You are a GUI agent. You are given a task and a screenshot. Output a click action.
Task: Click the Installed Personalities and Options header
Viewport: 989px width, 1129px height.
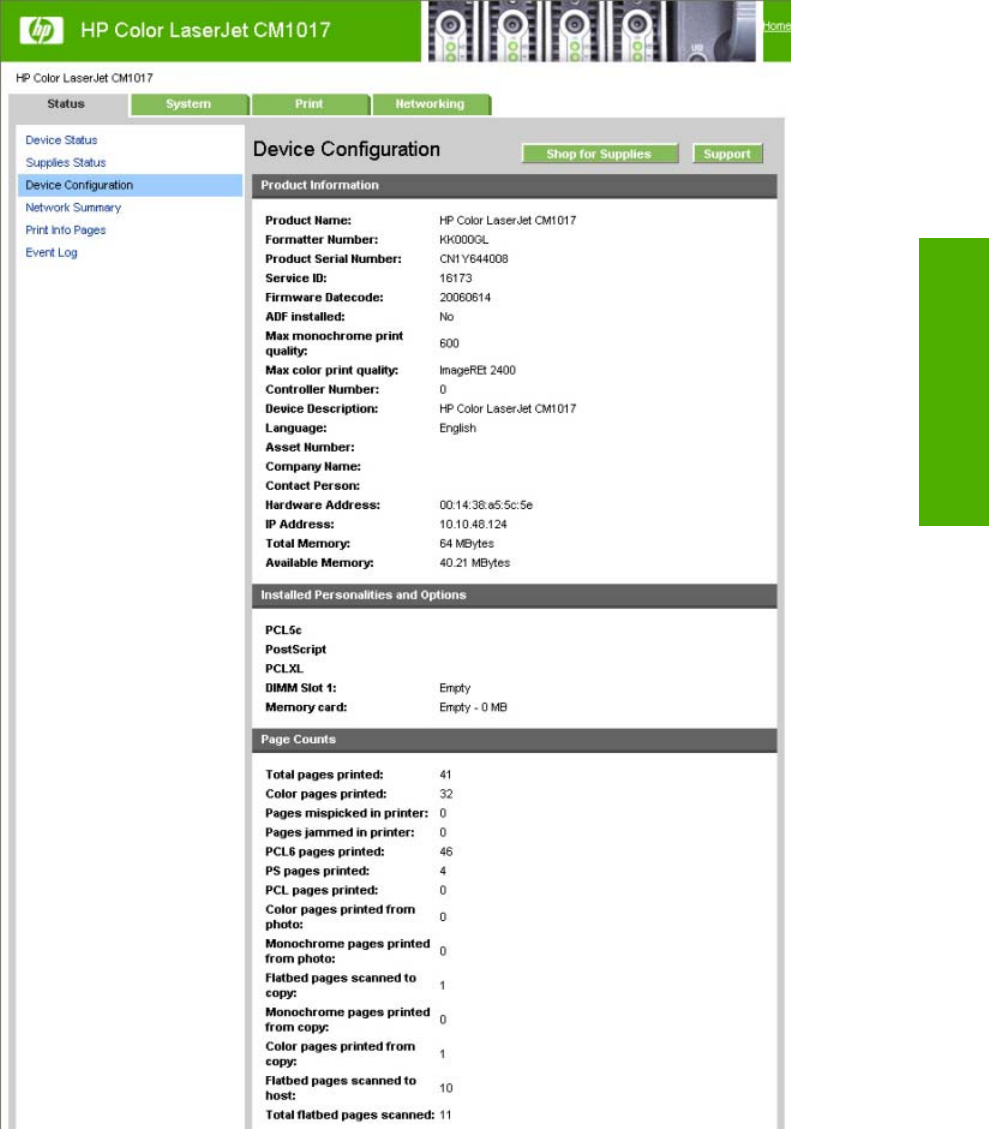pyautogui.click(x=514, y=595)
